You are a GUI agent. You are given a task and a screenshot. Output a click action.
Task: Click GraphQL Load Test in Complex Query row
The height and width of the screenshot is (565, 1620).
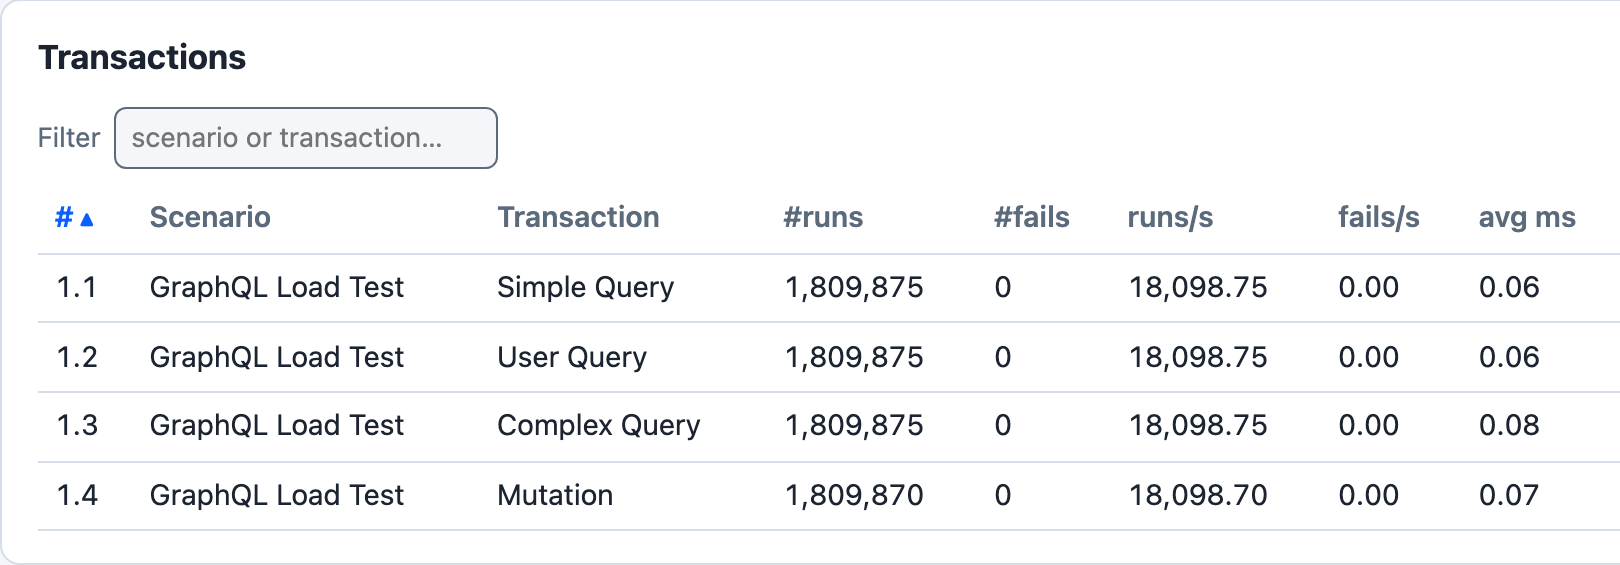pos(277,426)
